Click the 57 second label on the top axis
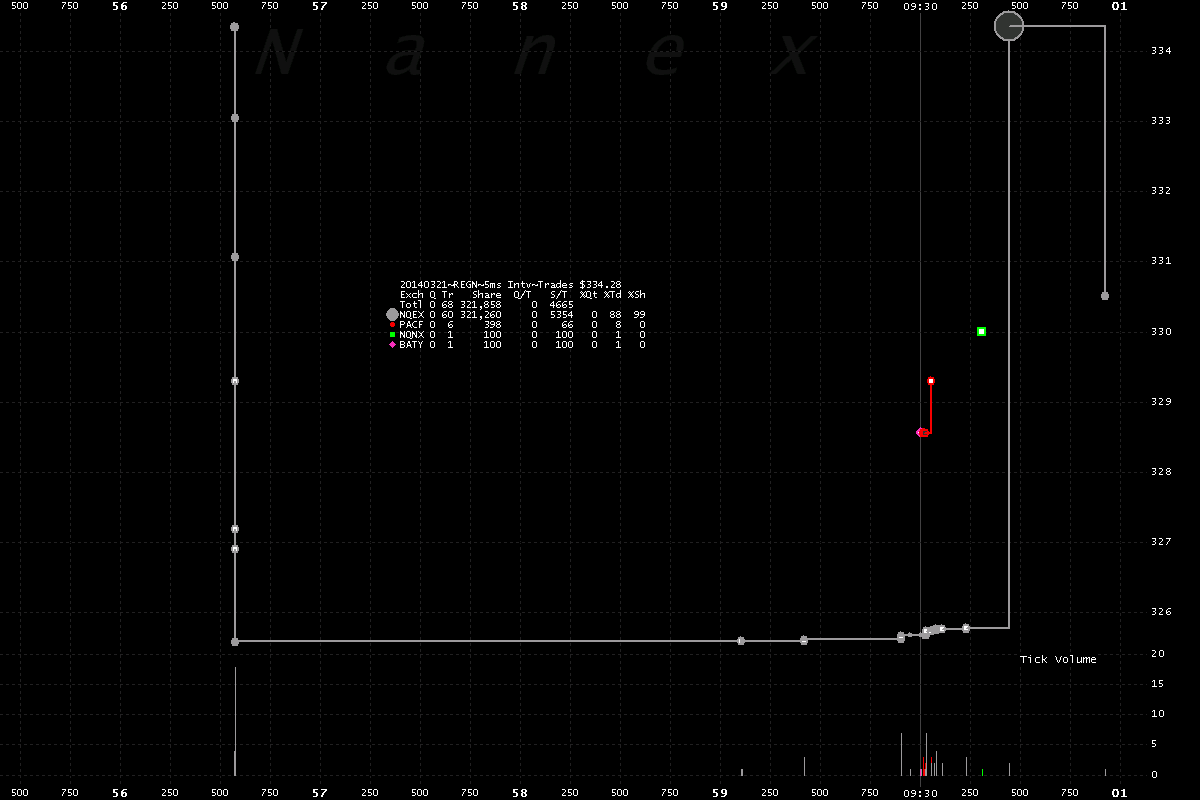This screenshot has height=800, width=1200. click(320, 6)
